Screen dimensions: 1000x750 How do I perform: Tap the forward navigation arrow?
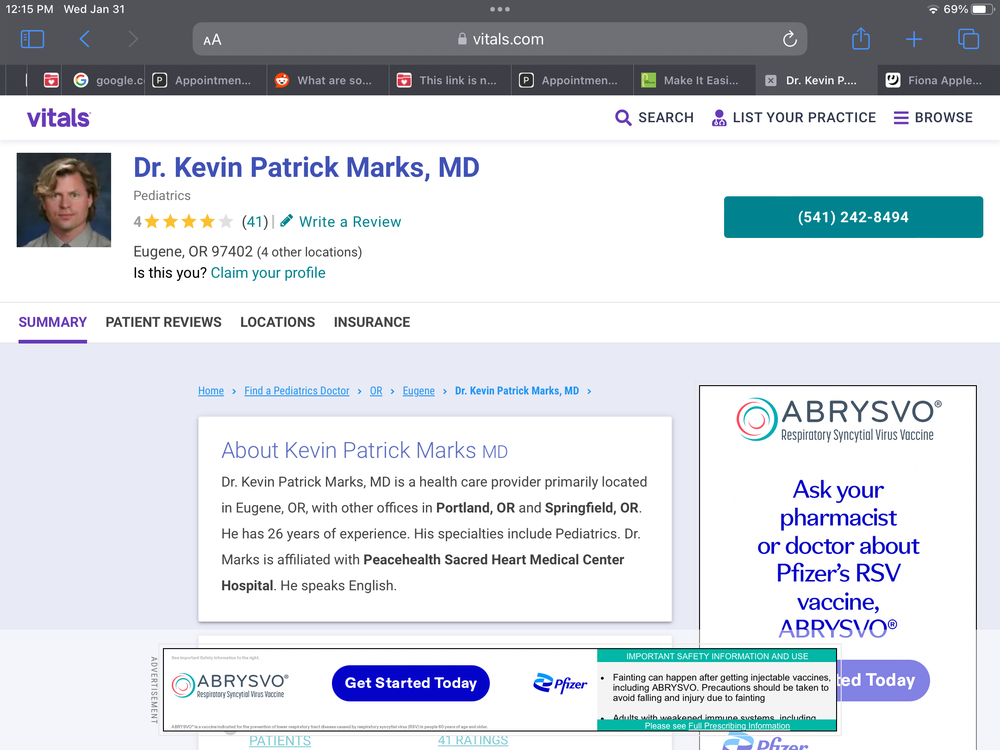133,40
